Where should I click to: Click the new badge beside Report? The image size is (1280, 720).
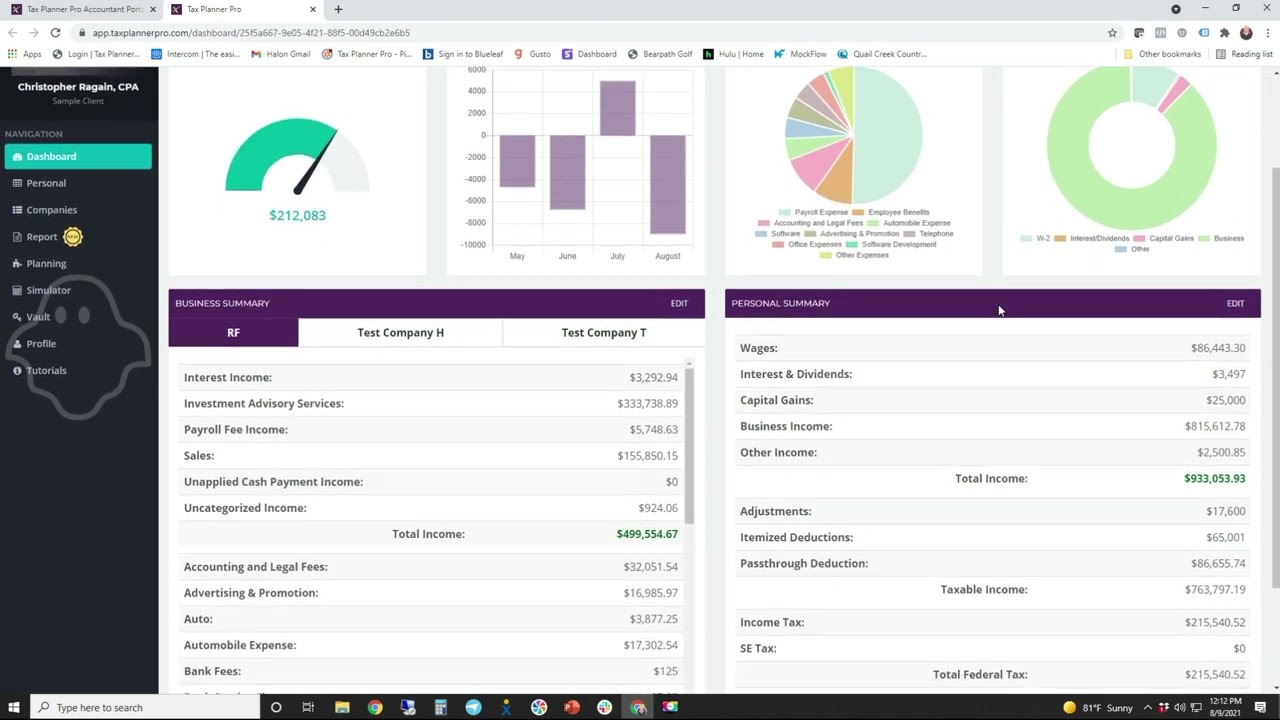pos(73,237)
